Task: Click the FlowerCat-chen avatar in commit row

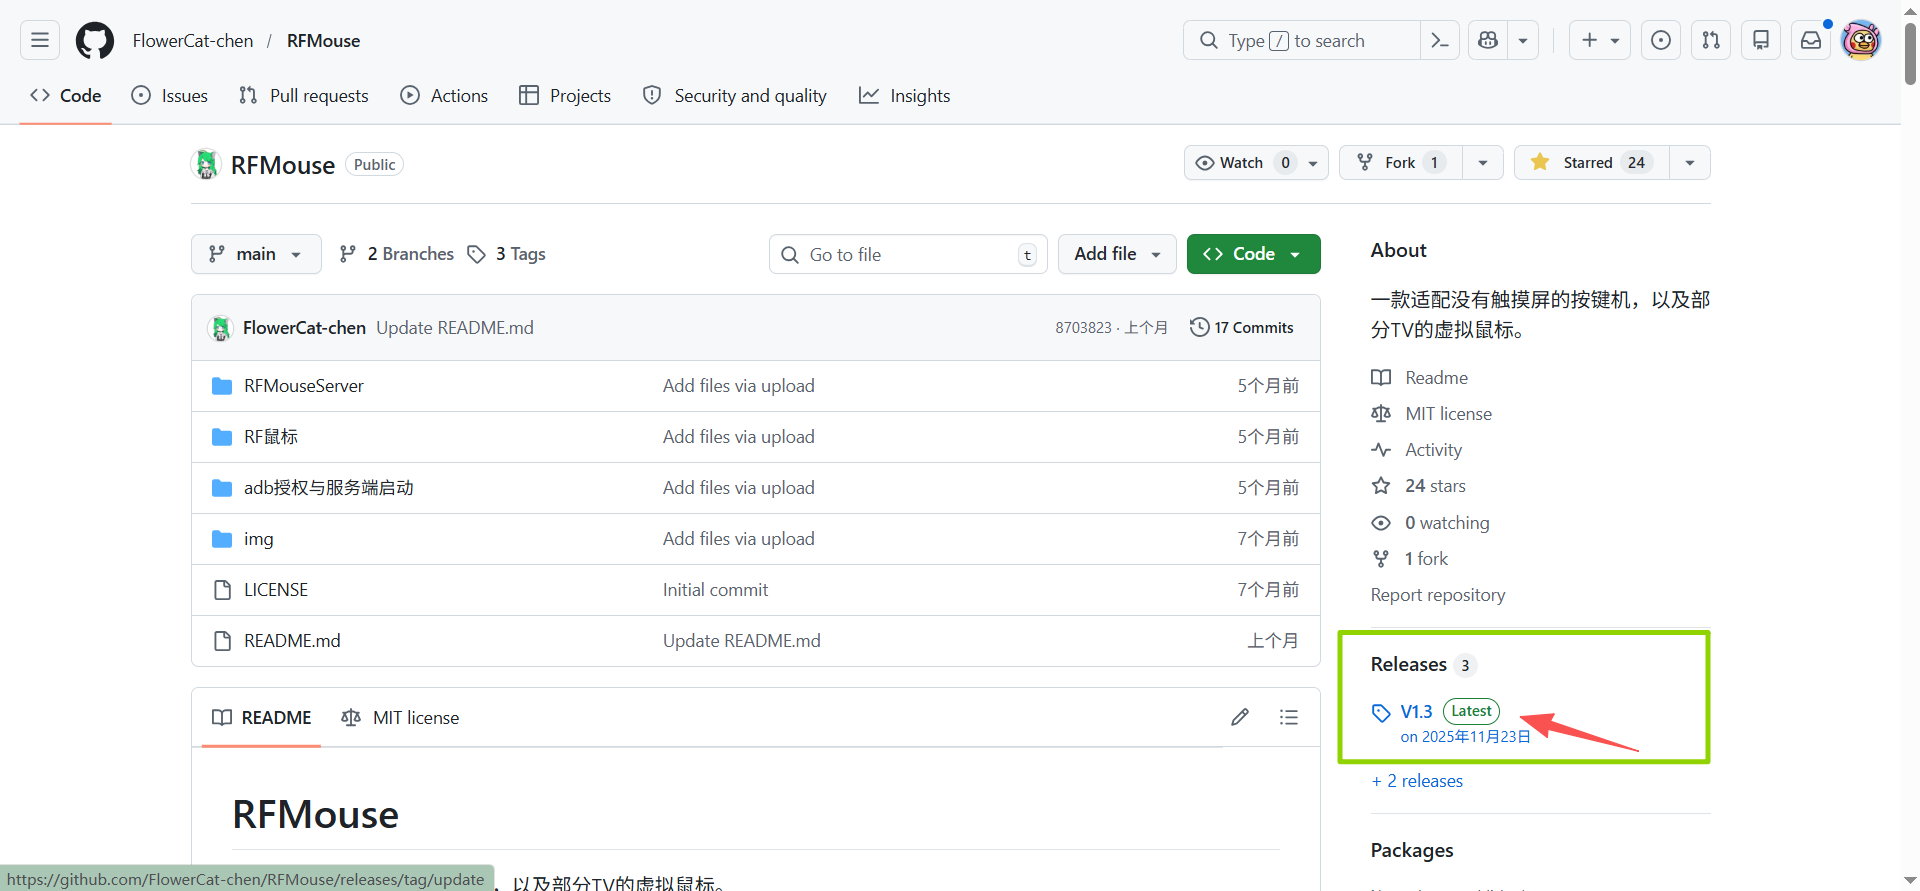Action: [220, 328]
